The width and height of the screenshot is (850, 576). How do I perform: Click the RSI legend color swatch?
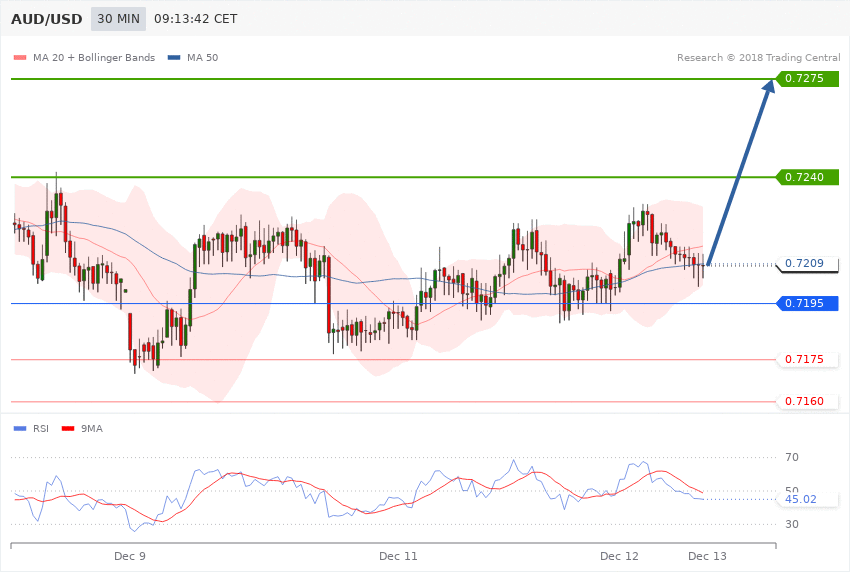pos(20,429)
